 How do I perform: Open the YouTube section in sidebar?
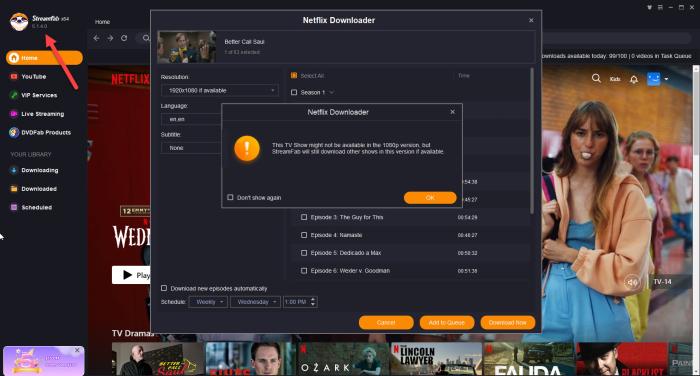pos(28,76)
